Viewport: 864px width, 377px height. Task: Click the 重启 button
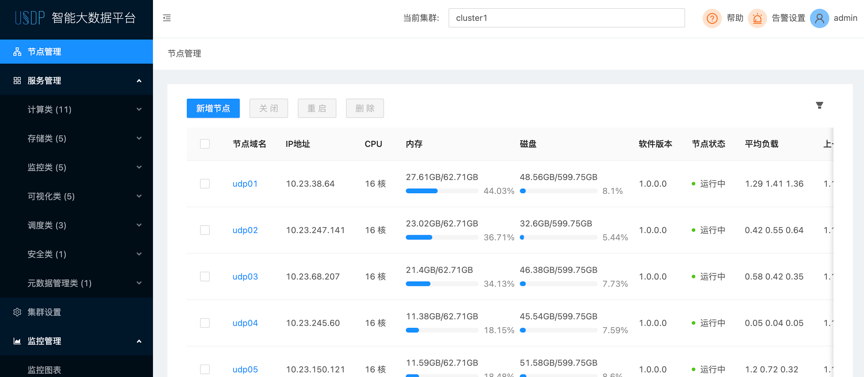[x=317, y=109]
